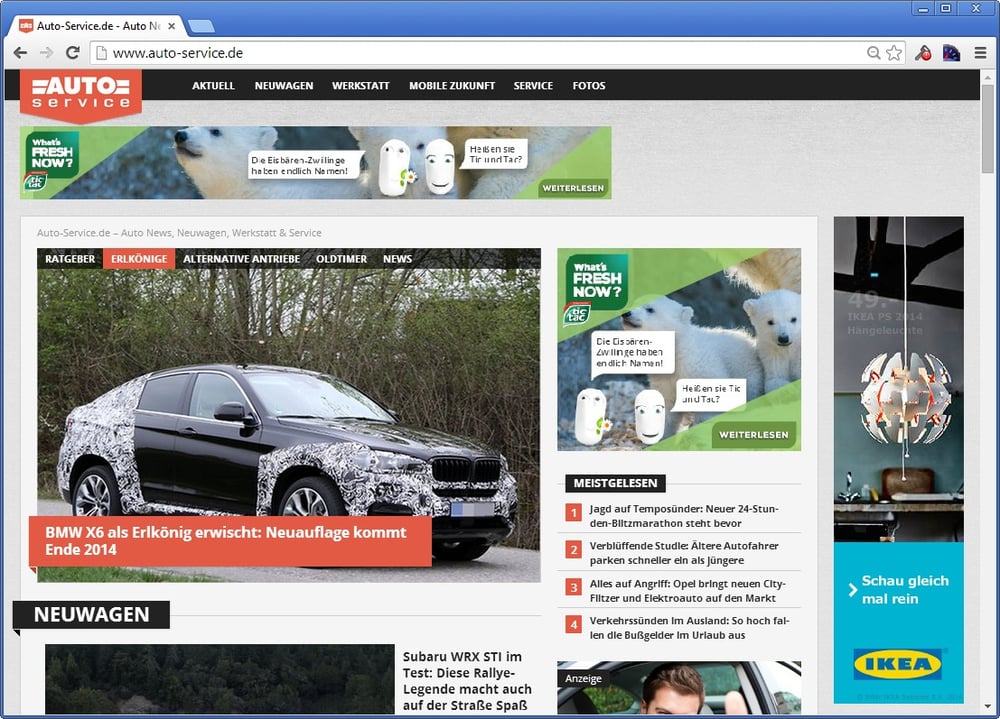Click the browser forward arrow
This screenshot has height=719, width=1000.
[47, 53]
